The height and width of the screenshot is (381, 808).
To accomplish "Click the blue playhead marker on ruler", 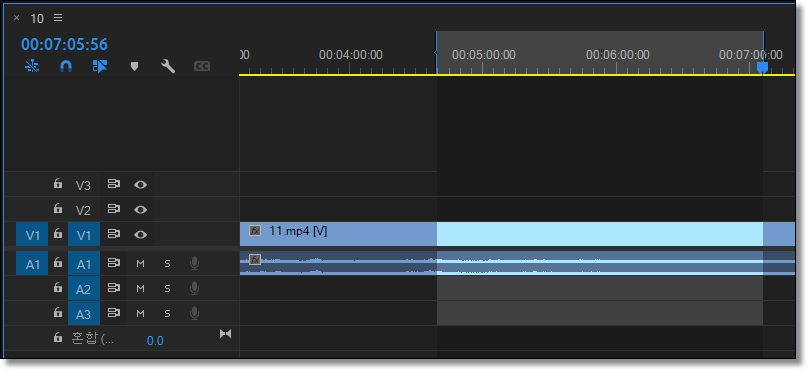I will coord(762,67).
